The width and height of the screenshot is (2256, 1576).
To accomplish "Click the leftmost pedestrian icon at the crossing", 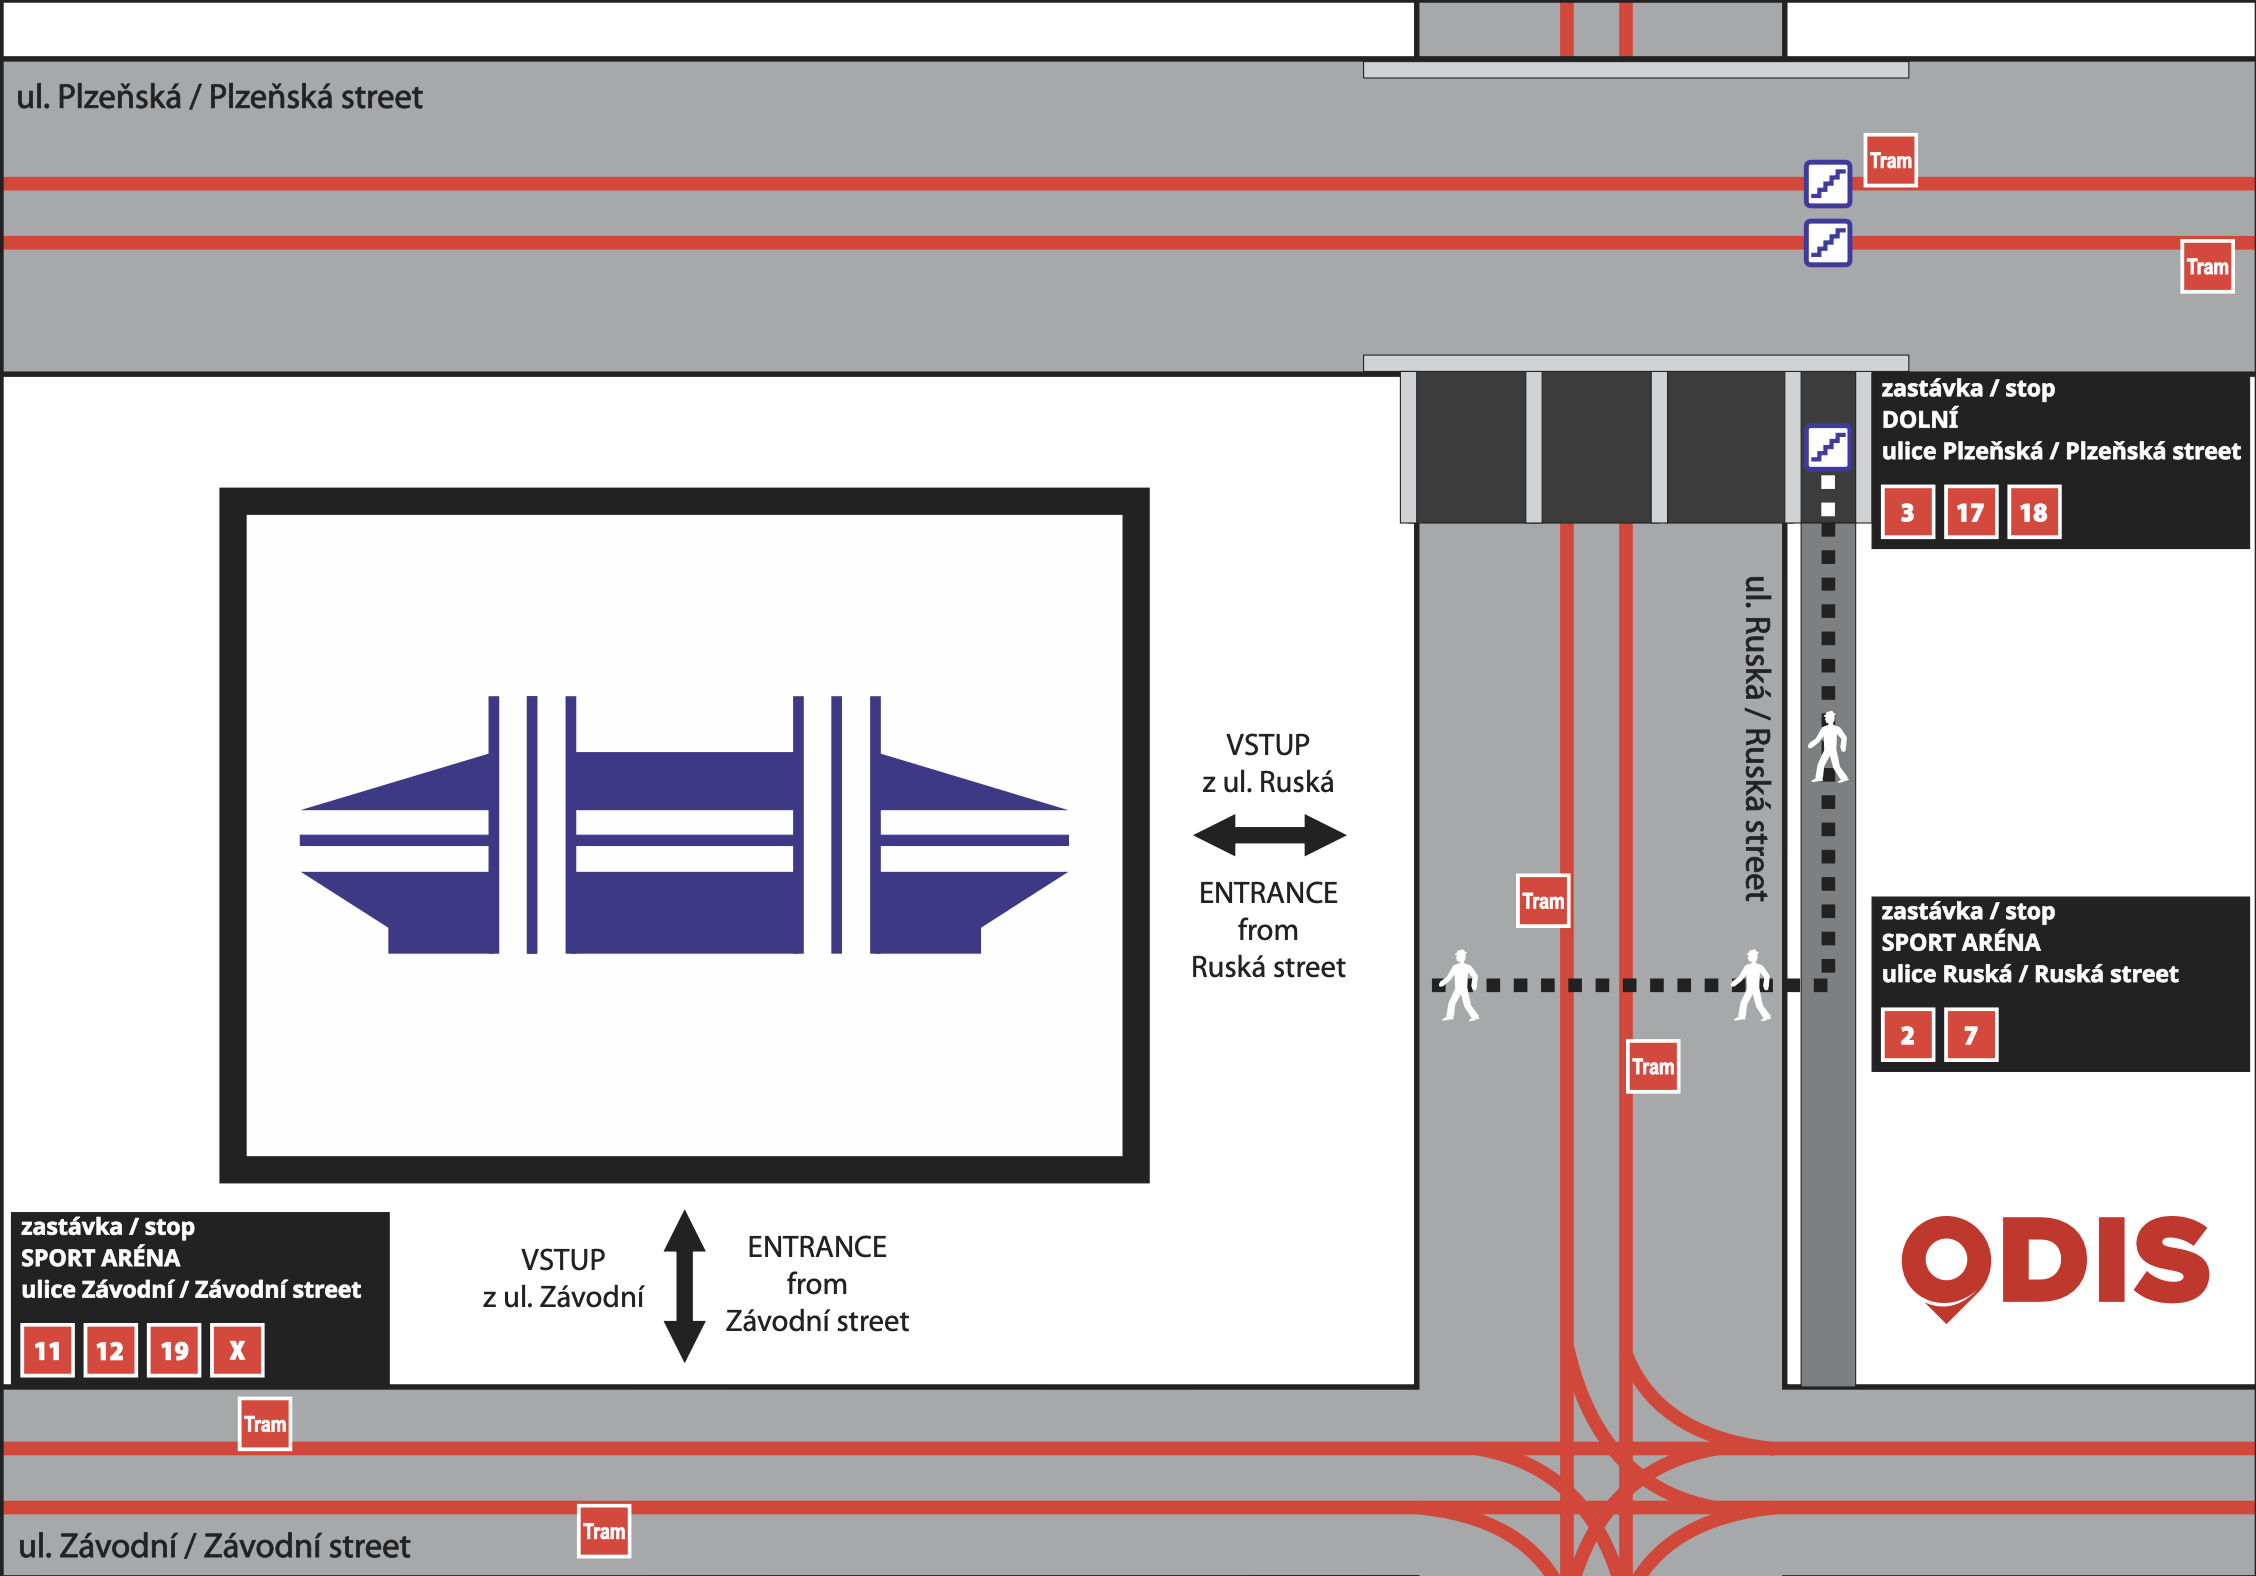I will (1460, 985).
